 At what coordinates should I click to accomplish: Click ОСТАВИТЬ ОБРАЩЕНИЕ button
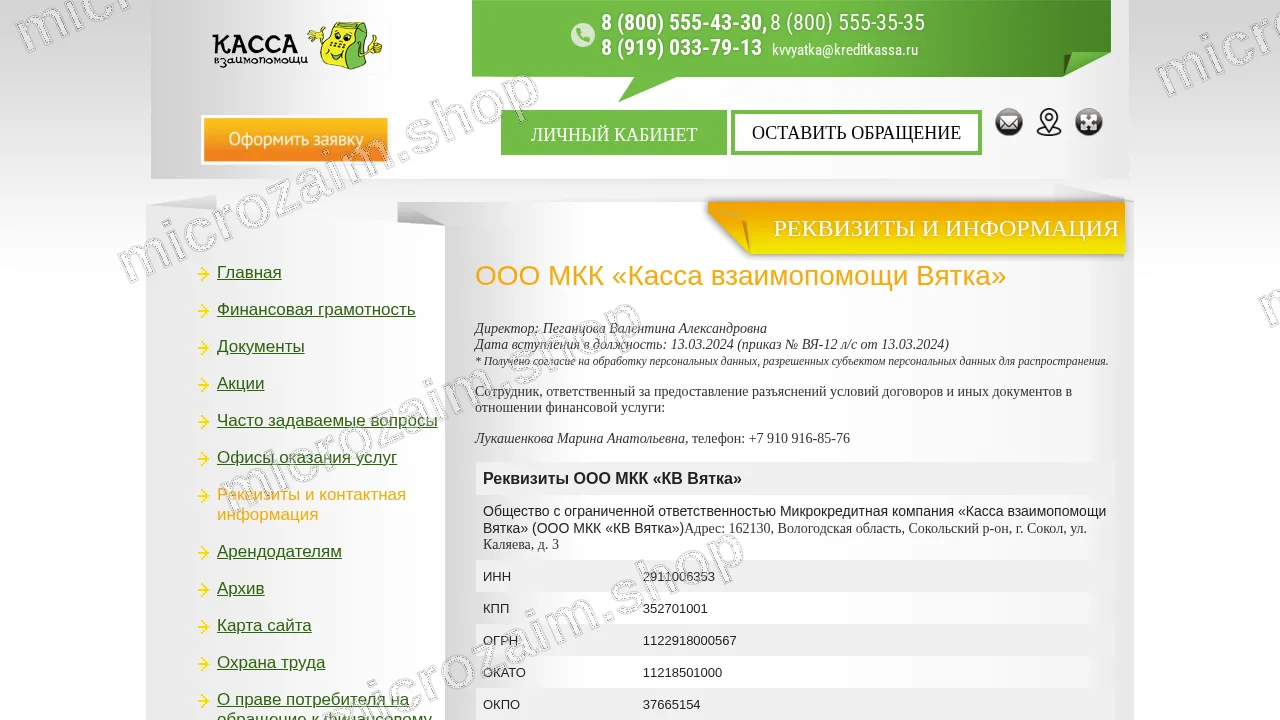[x=856, y=133]
